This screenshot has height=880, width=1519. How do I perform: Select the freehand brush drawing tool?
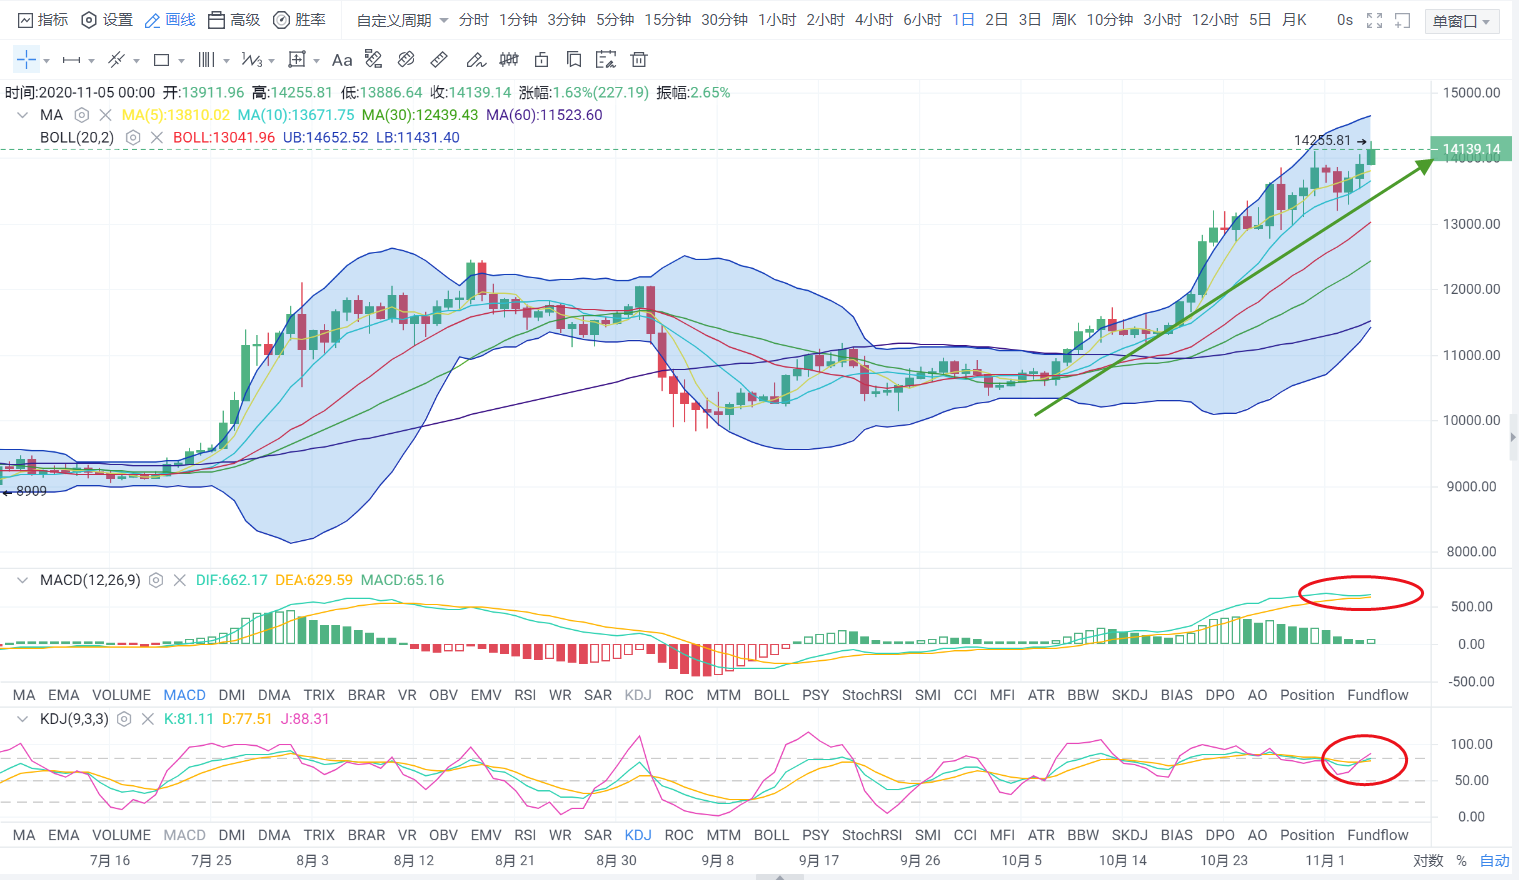click(x=475, y=60)
